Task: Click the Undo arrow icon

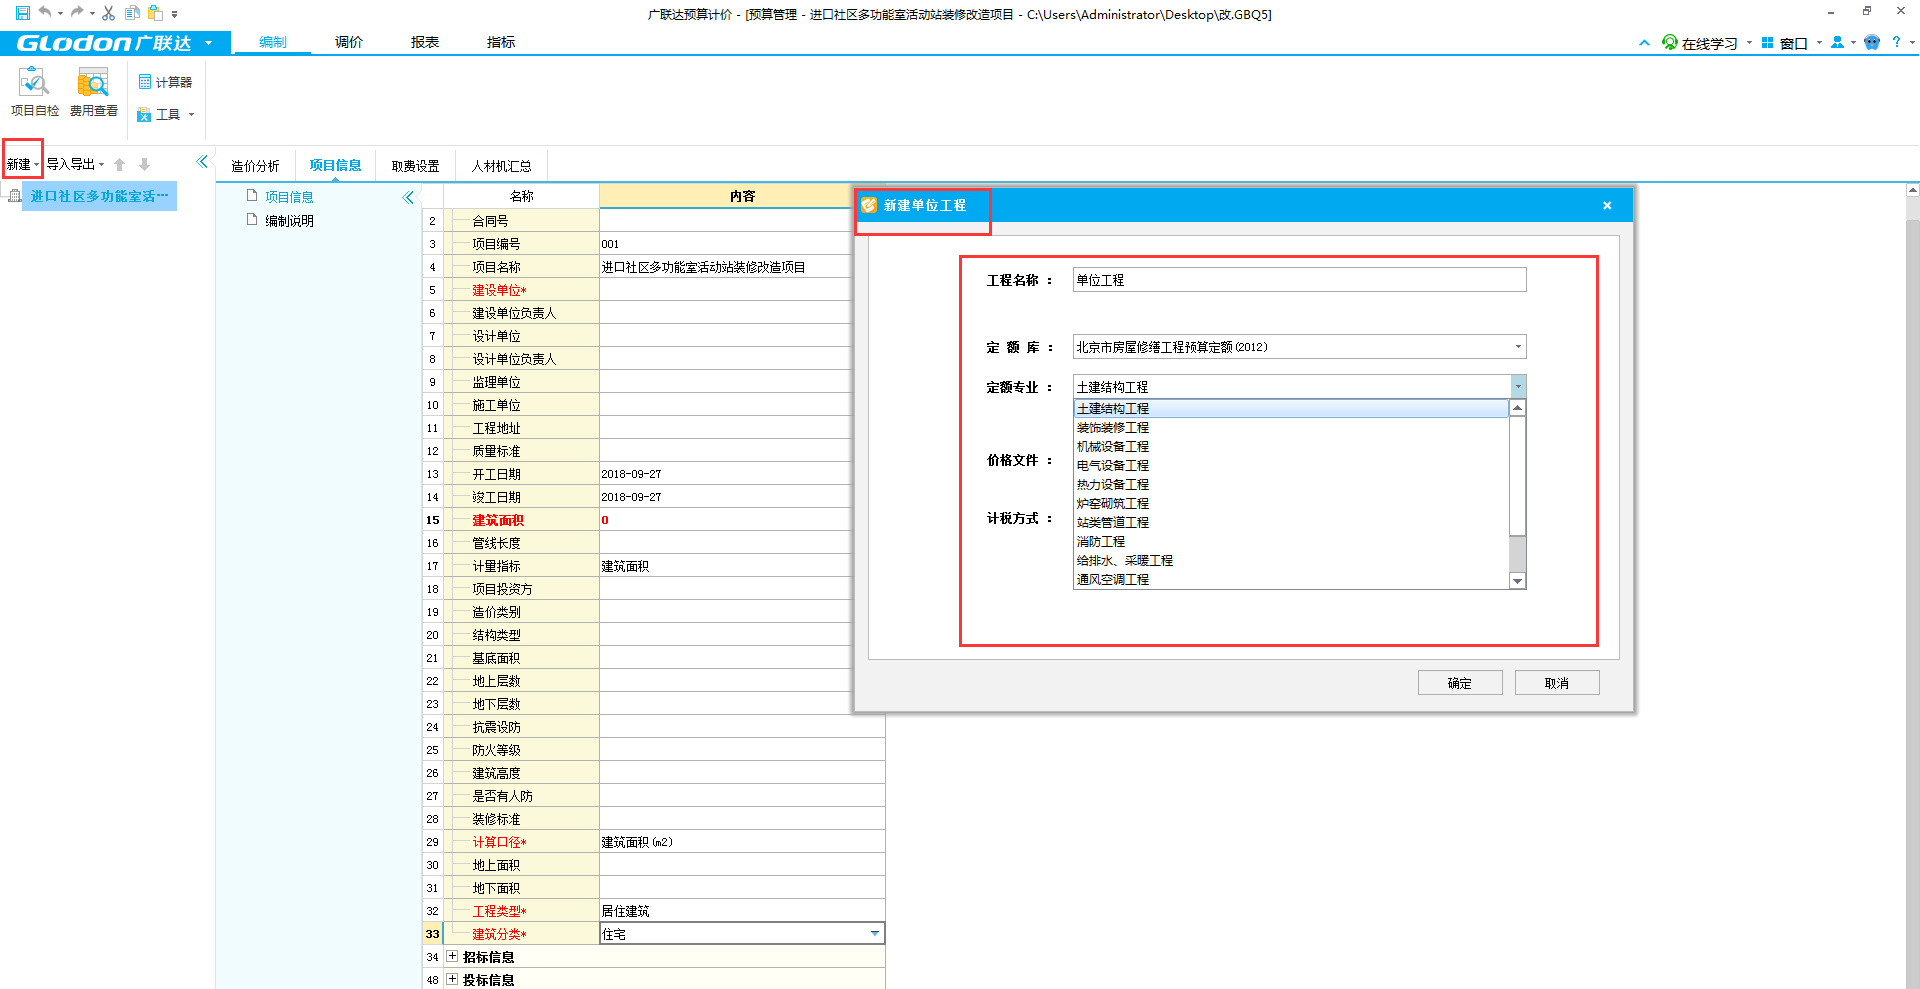Action: 45,13
